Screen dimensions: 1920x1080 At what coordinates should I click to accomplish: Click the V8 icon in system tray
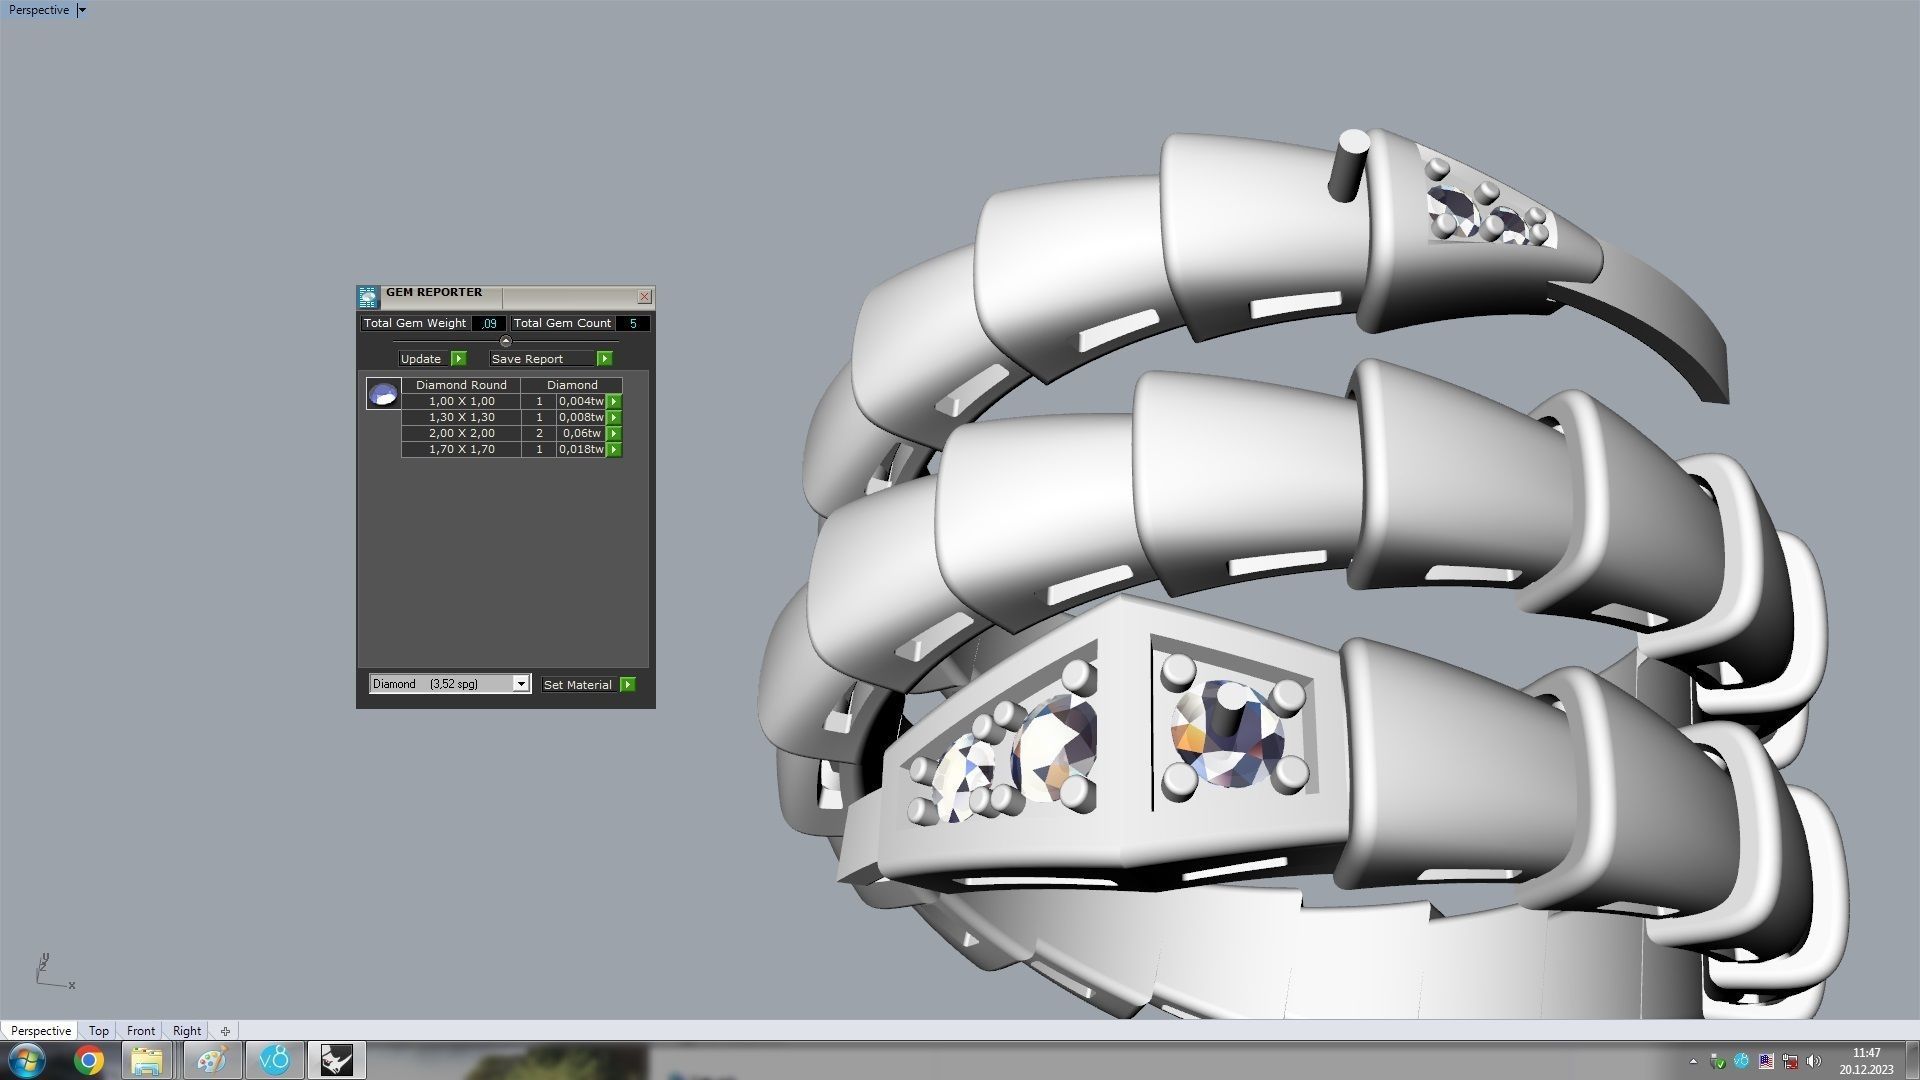1741,1061
